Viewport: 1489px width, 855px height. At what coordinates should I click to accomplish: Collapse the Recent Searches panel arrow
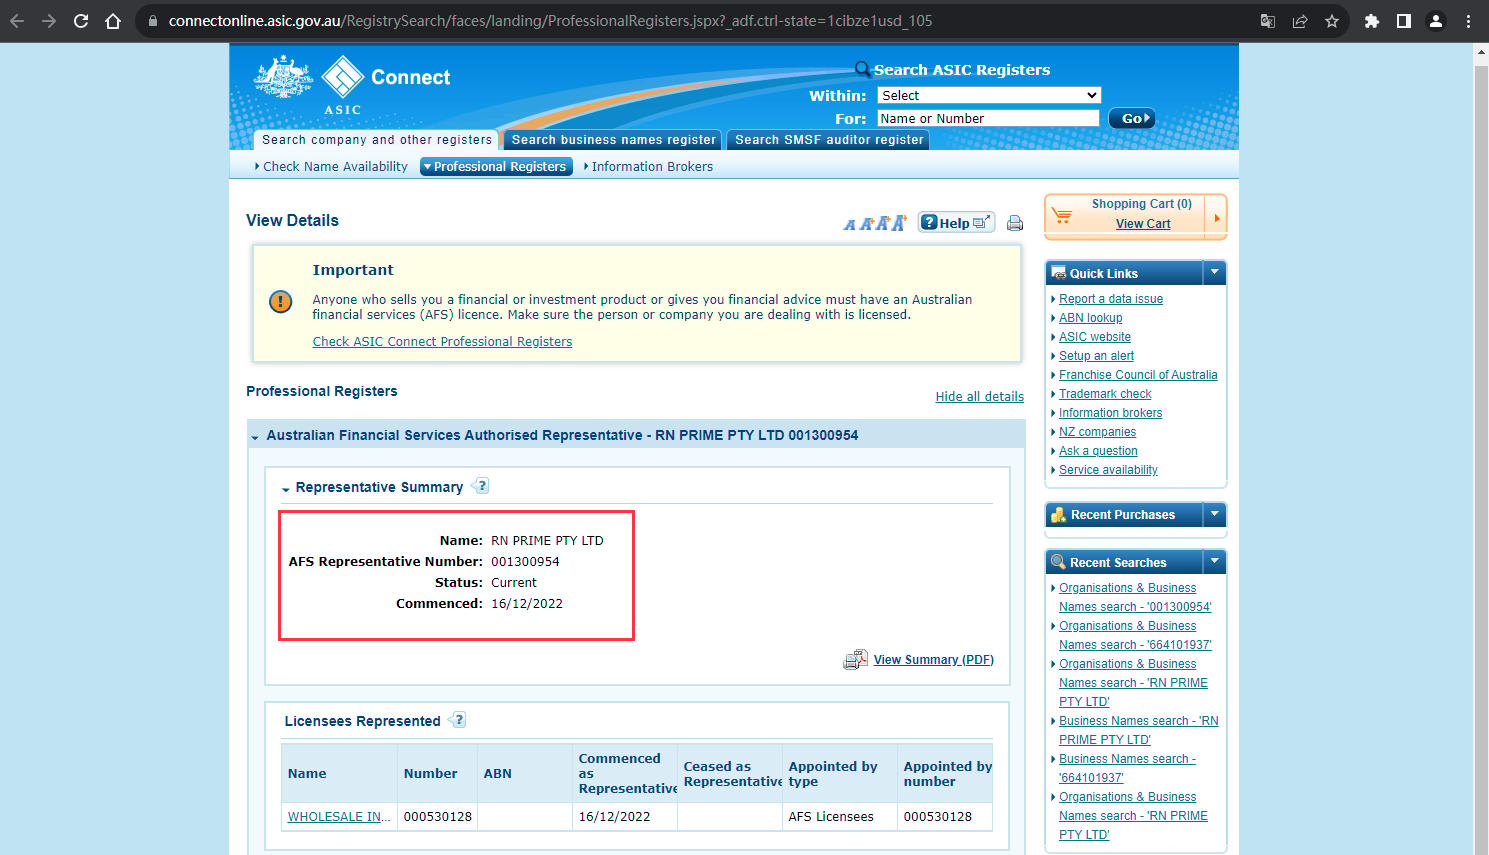pyautogui.click(x=1214, y=561)
